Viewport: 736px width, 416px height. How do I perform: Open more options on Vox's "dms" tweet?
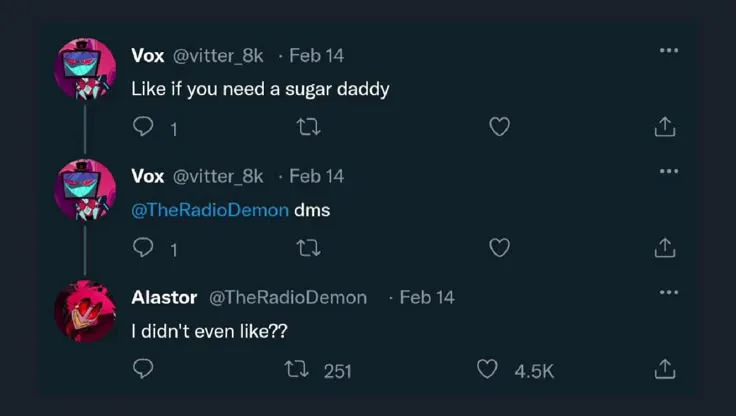(x=669, y=170)
